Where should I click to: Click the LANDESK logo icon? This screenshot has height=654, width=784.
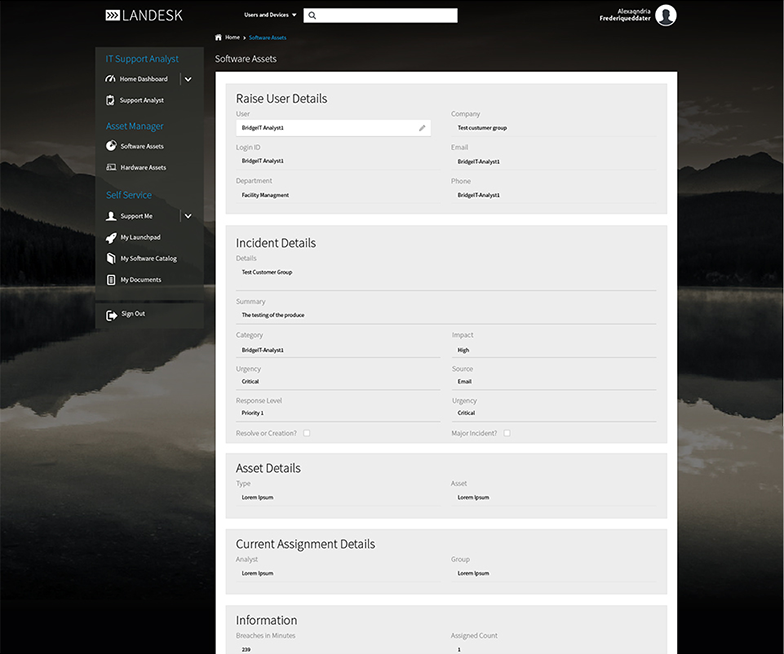click(112, 15)
